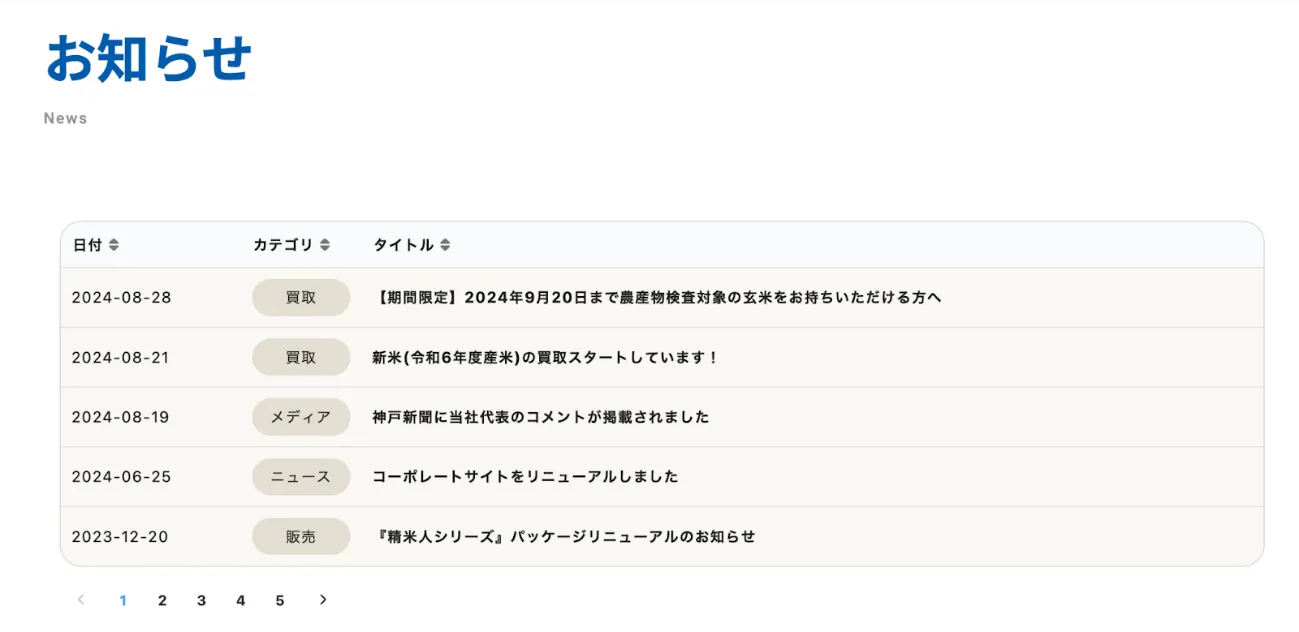Read the 神戸新聞 comment article
Viewport: 1299px width, 632px height.
(541, 417)
